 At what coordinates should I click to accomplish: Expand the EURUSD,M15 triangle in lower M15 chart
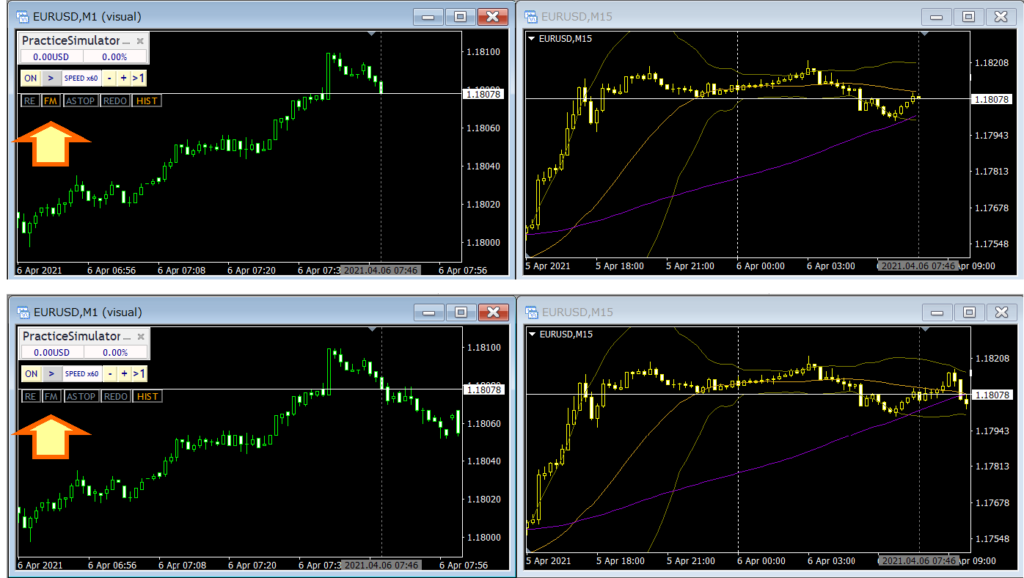(532, 334)
